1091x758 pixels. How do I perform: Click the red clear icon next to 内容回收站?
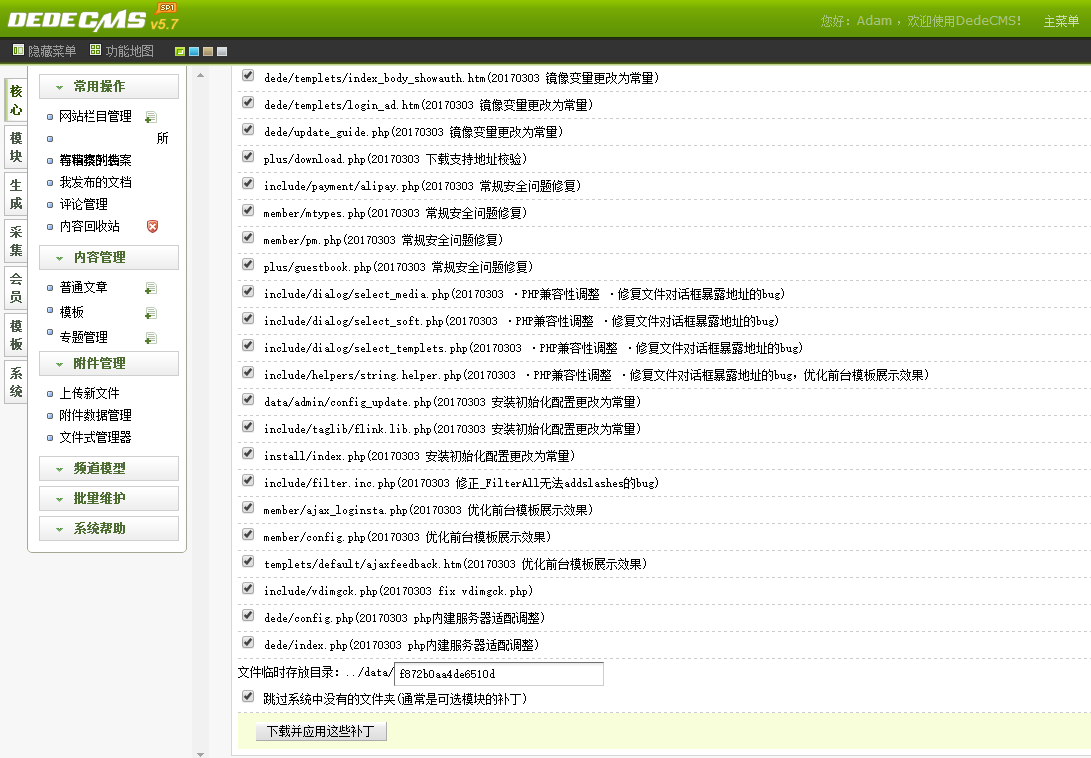coord(152,226)
